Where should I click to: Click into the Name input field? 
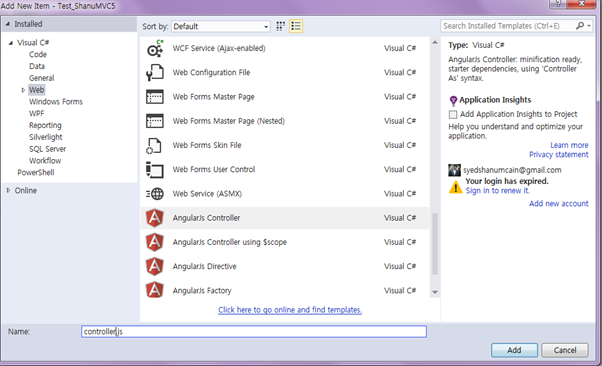254,331
